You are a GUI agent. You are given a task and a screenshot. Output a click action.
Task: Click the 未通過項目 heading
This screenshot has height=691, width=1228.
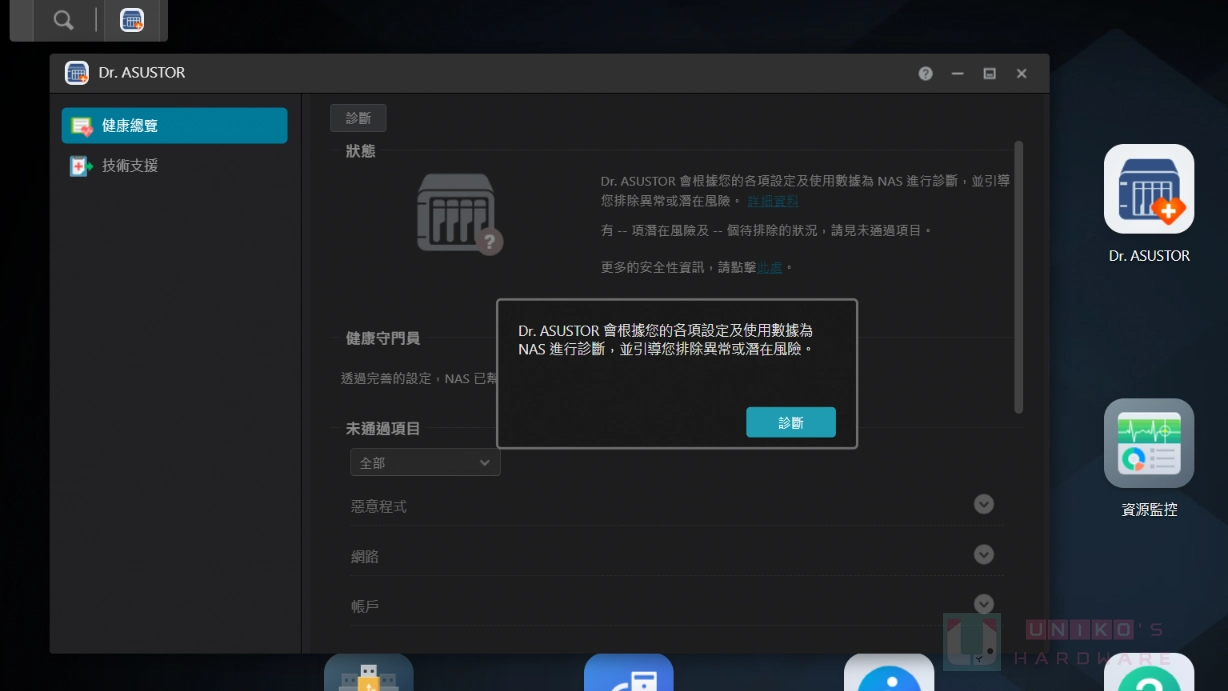pyautogui.click(x=383, y=429)
